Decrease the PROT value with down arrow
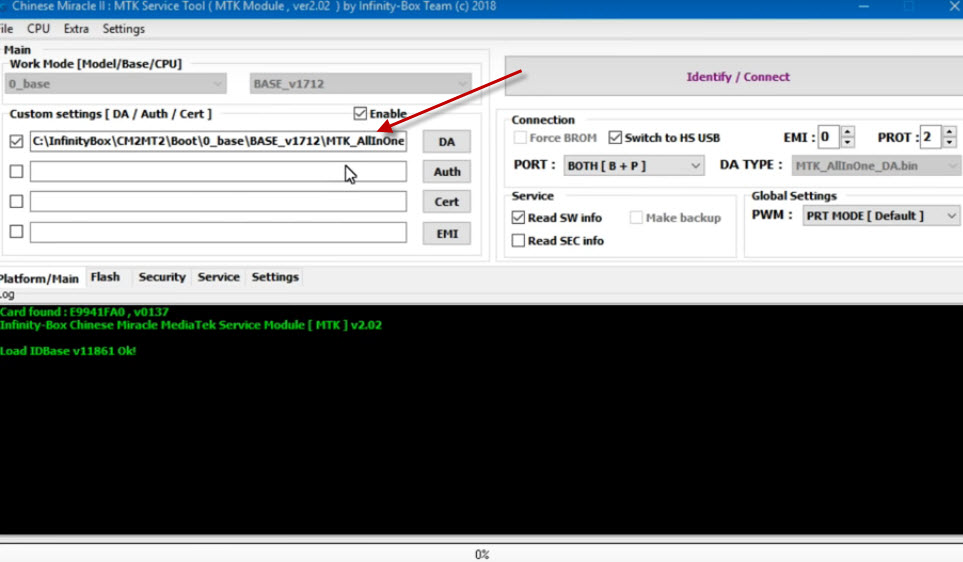 (x=949, y=142)
